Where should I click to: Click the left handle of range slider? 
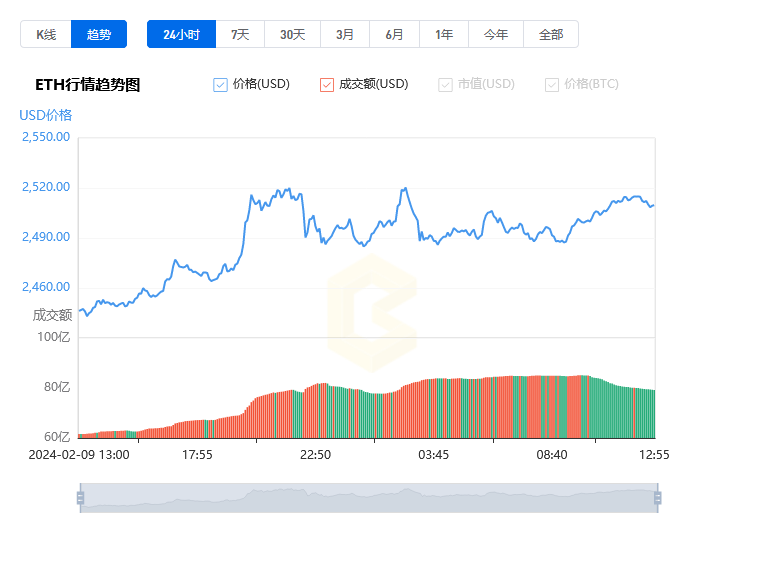(80, 498)
